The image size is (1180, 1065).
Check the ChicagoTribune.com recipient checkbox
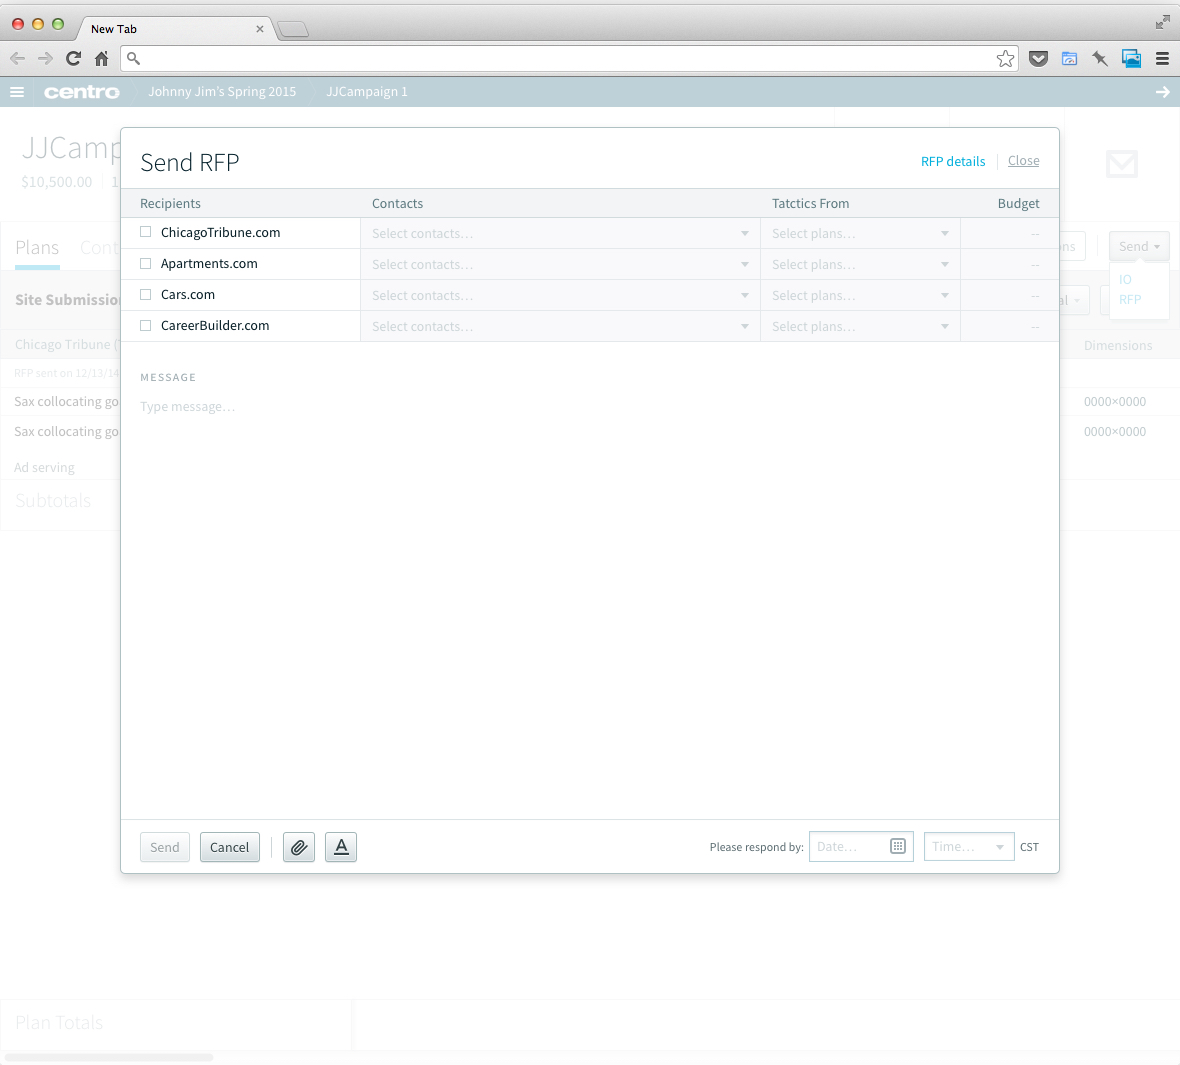coord(146,233)
